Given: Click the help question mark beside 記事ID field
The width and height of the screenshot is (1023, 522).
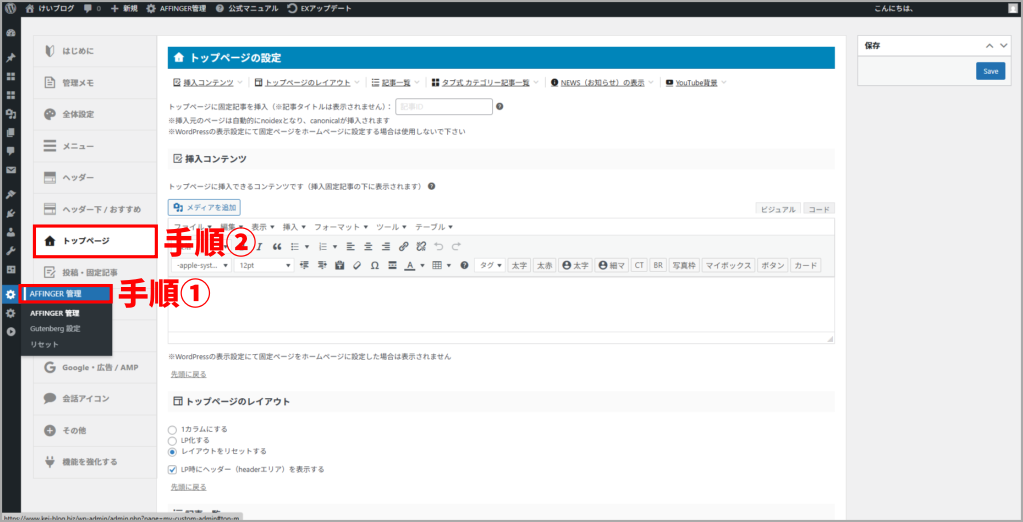Looking at the screenshot, I should click(x=499, y=106).
